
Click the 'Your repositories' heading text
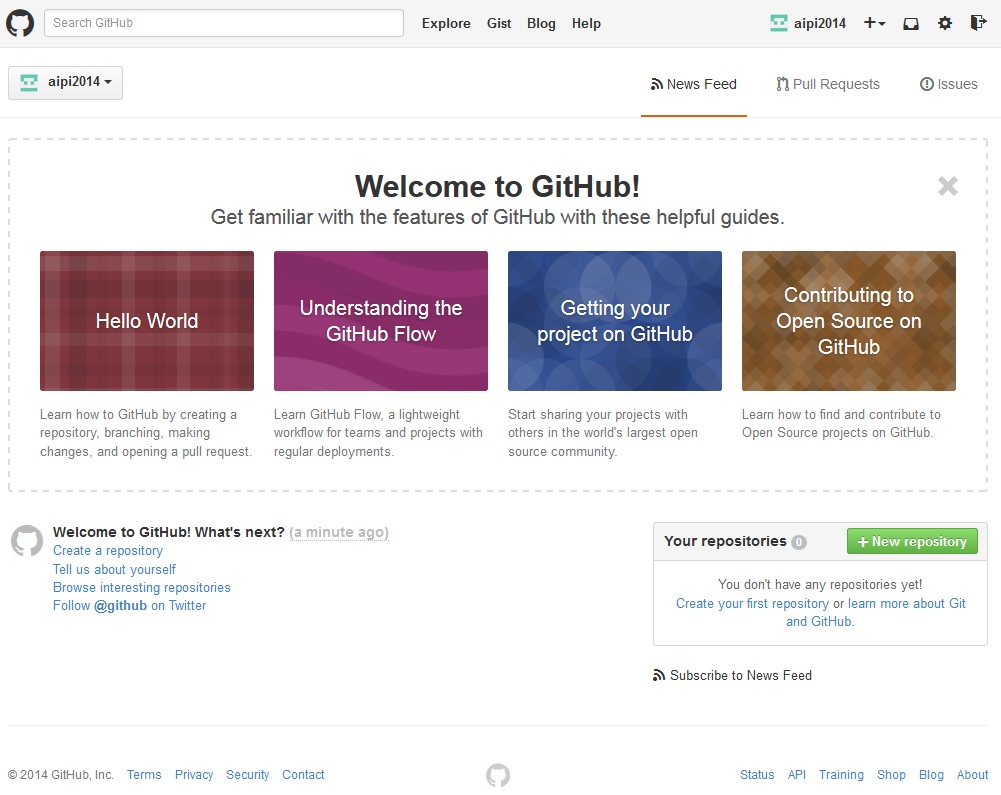click(725, 541)
